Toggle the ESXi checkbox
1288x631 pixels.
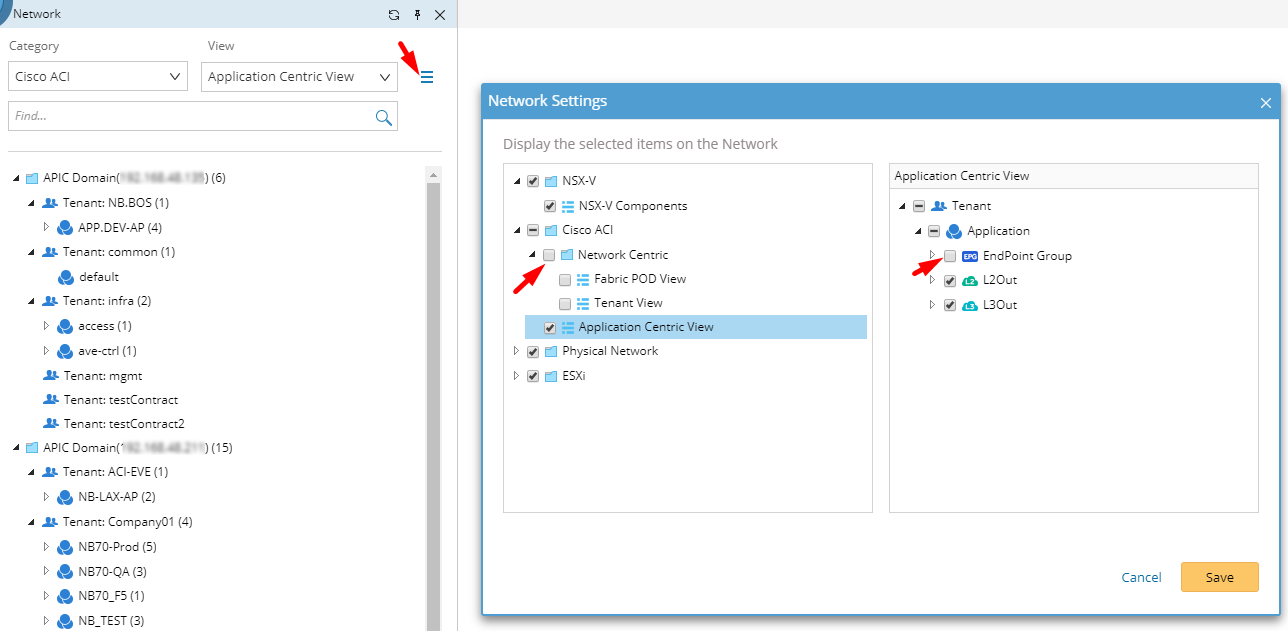coord(533,376)
